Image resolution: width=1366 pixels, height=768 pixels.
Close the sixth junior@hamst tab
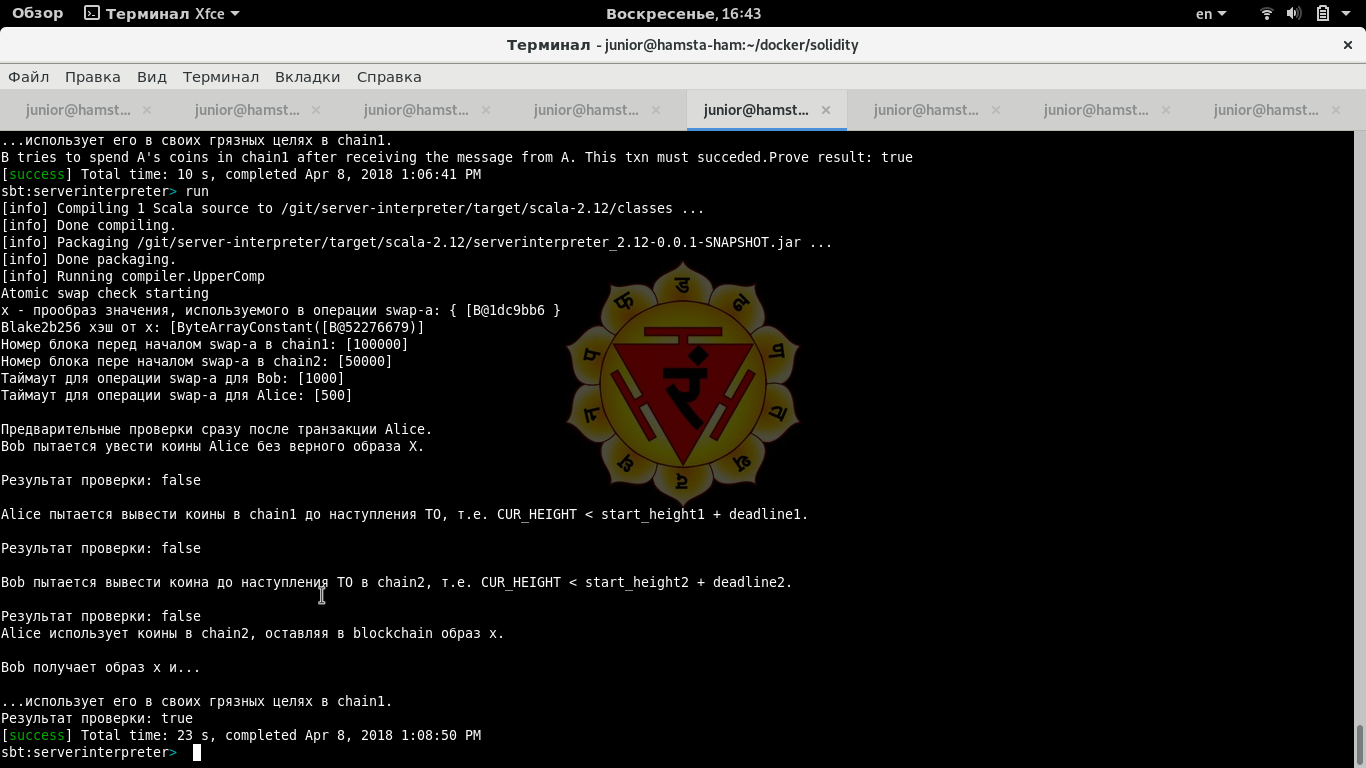(x=996, y=110)
